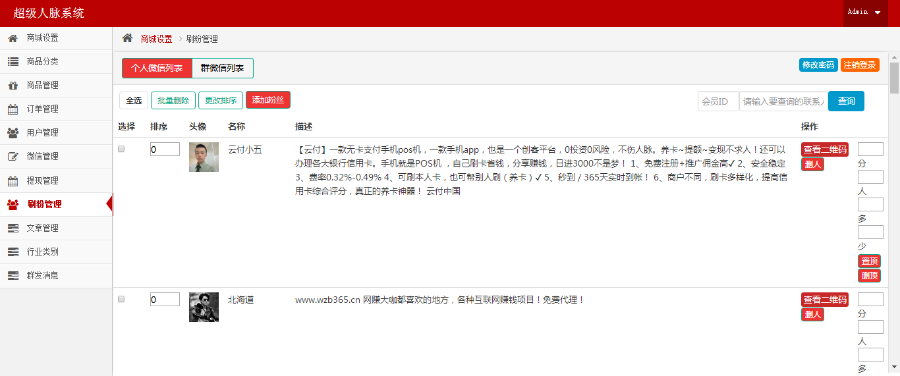Click the gift icon beside 商品管理
This screenshot has width=900, height=376.
13,86
